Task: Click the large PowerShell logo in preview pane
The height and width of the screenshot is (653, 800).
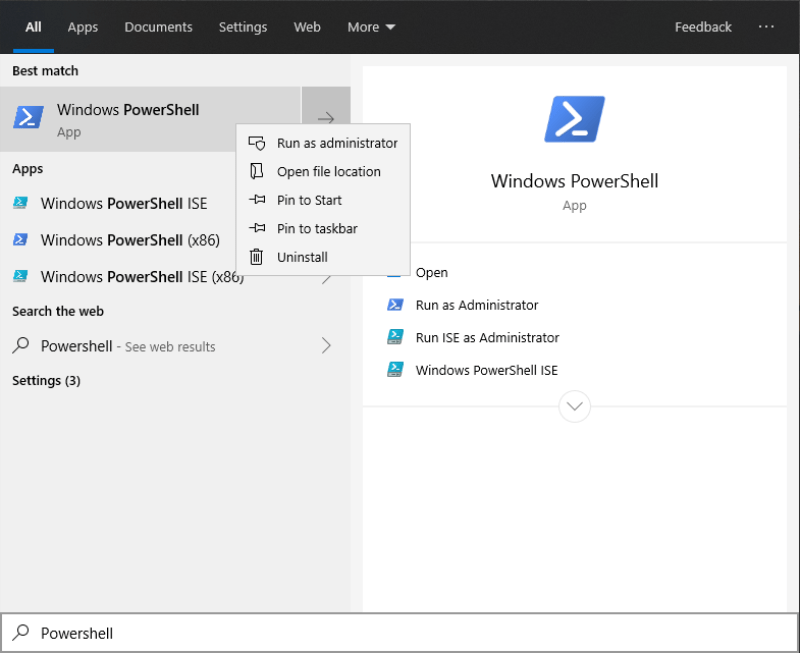Action: click(x=574, y=119)
